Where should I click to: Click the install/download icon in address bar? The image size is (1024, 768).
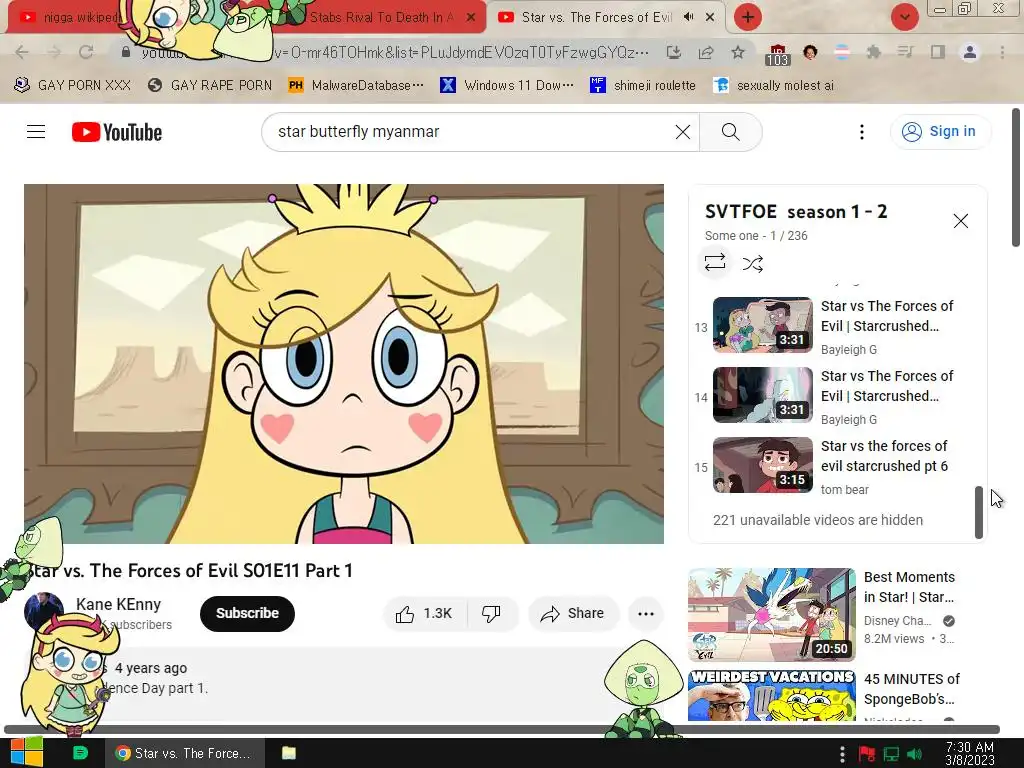point(674,52)
